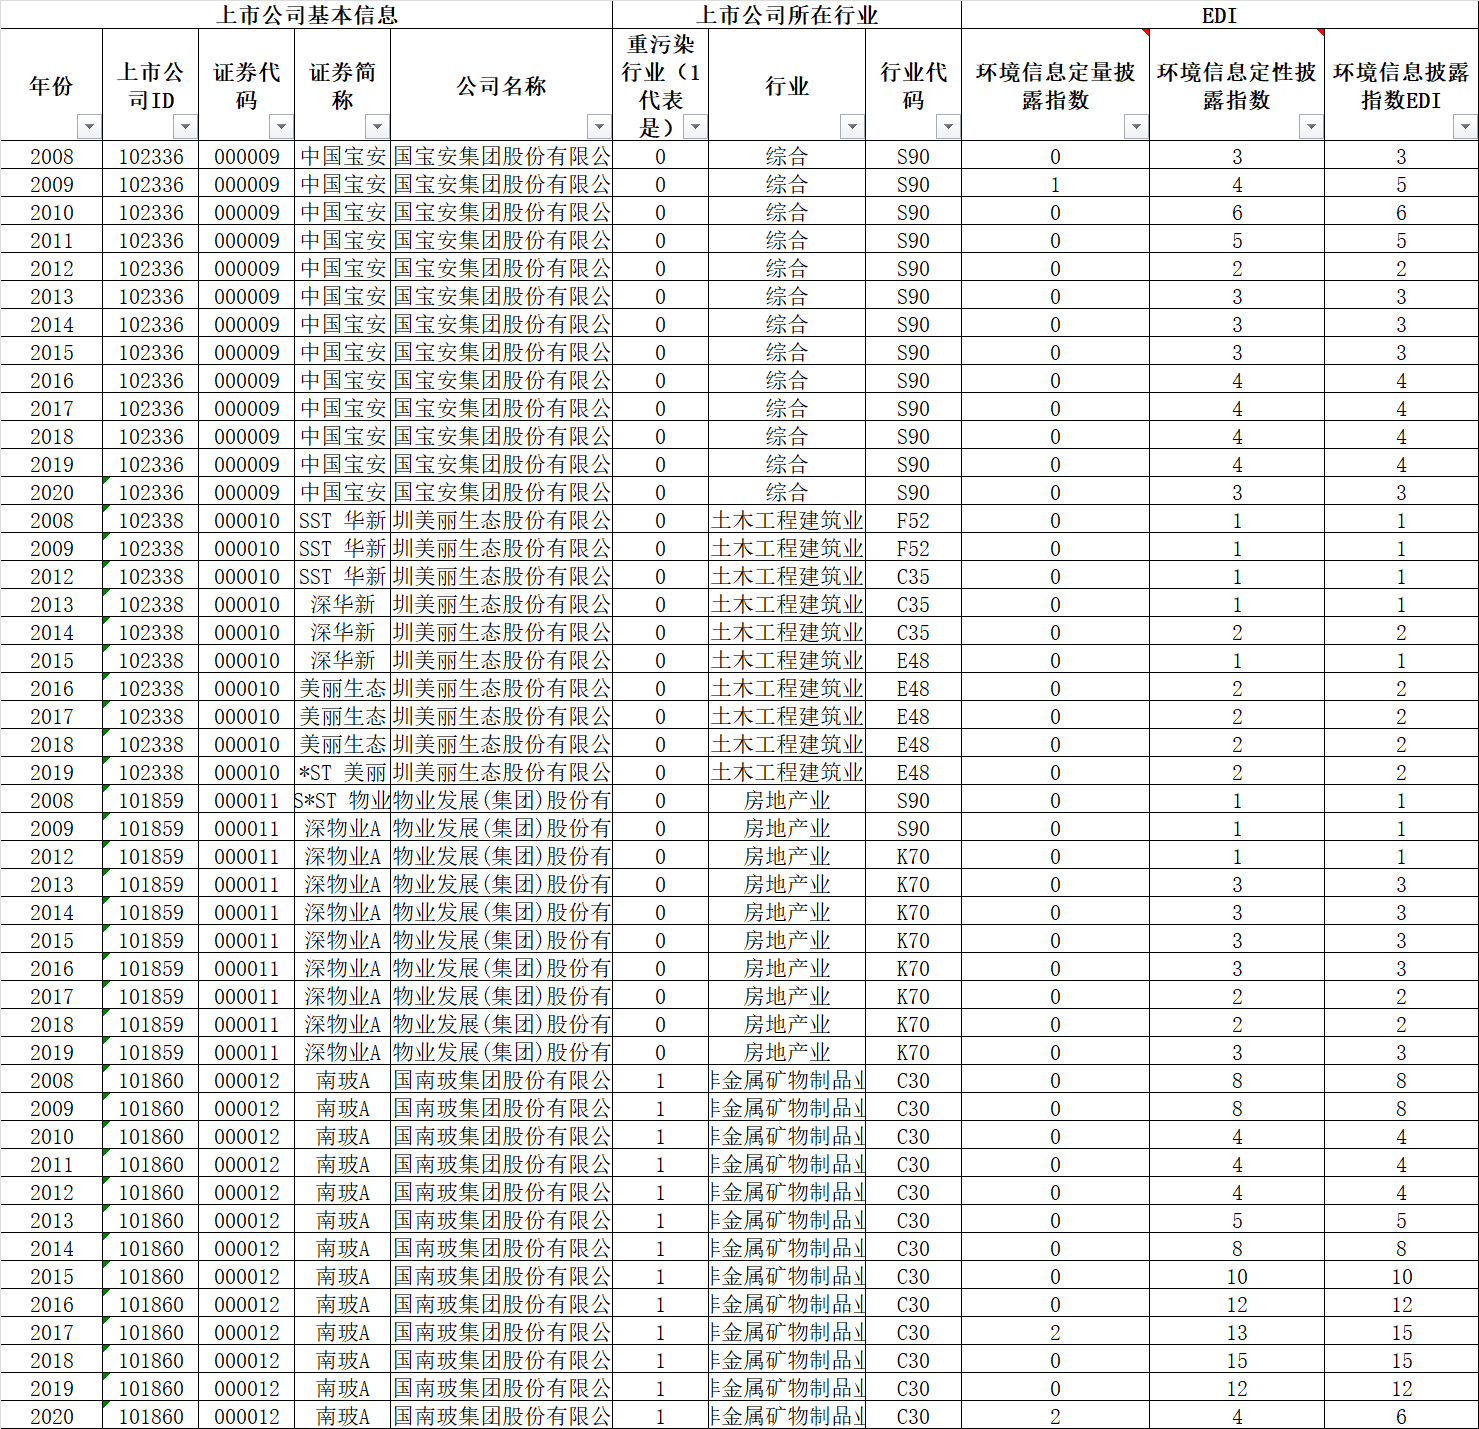Screen dimensions: 1479x1429
Task: Click the 行业代码 header cell
Action: tap(913, 85)
